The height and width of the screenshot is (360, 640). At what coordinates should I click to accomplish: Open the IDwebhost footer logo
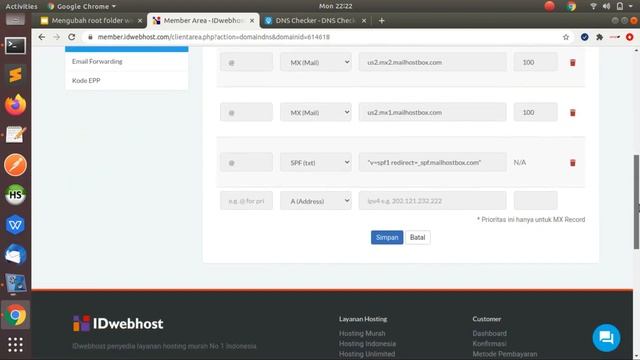click(118, 324)
